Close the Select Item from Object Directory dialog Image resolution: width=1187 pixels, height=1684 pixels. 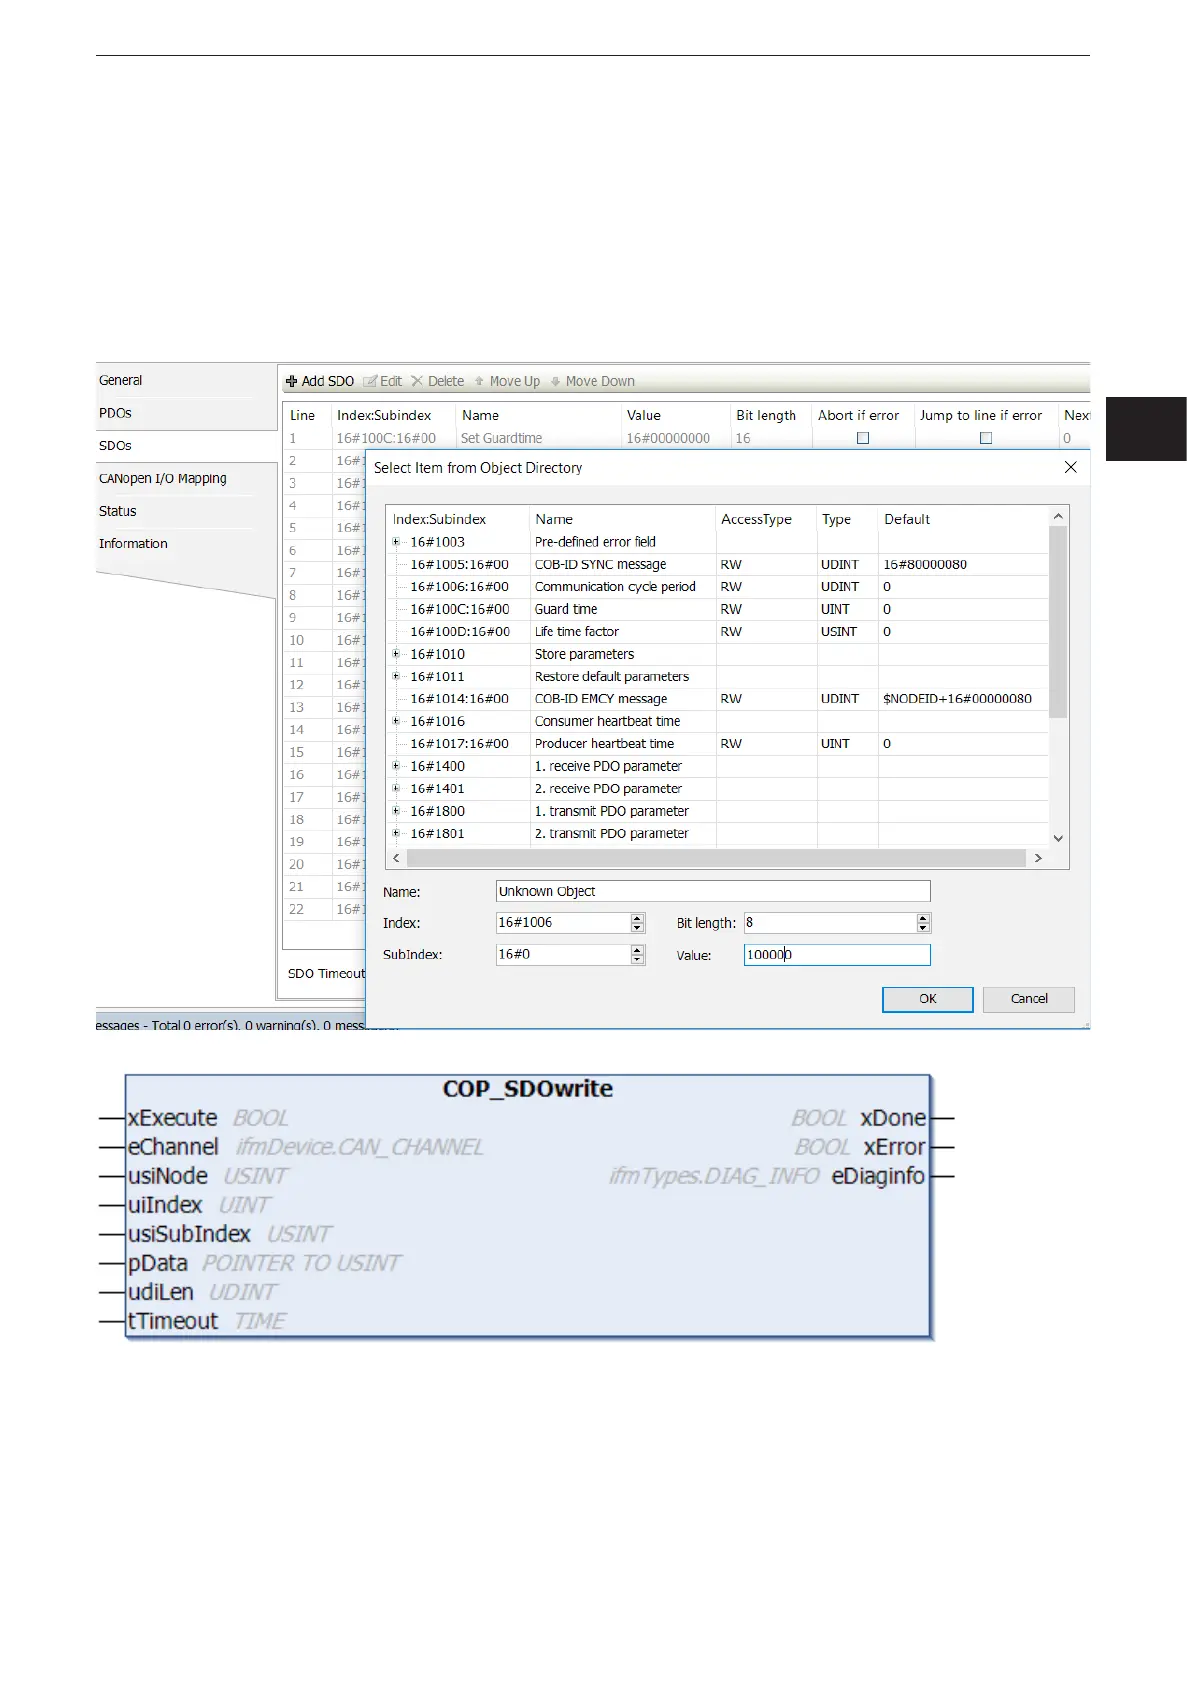[x=1070, y=467]
